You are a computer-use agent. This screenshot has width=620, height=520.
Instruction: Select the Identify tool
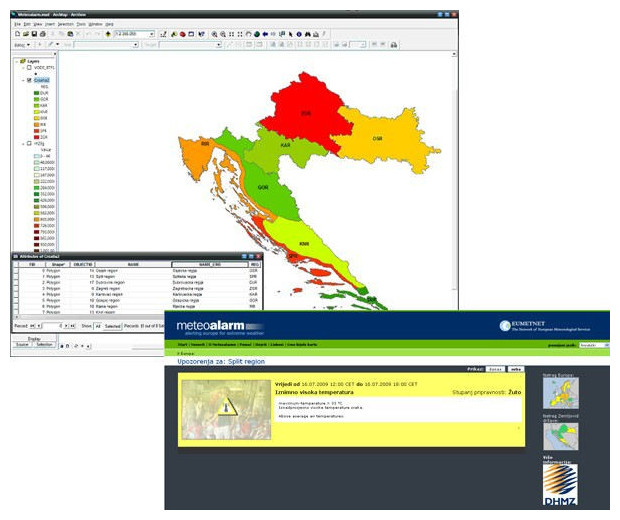coord(299,34)
